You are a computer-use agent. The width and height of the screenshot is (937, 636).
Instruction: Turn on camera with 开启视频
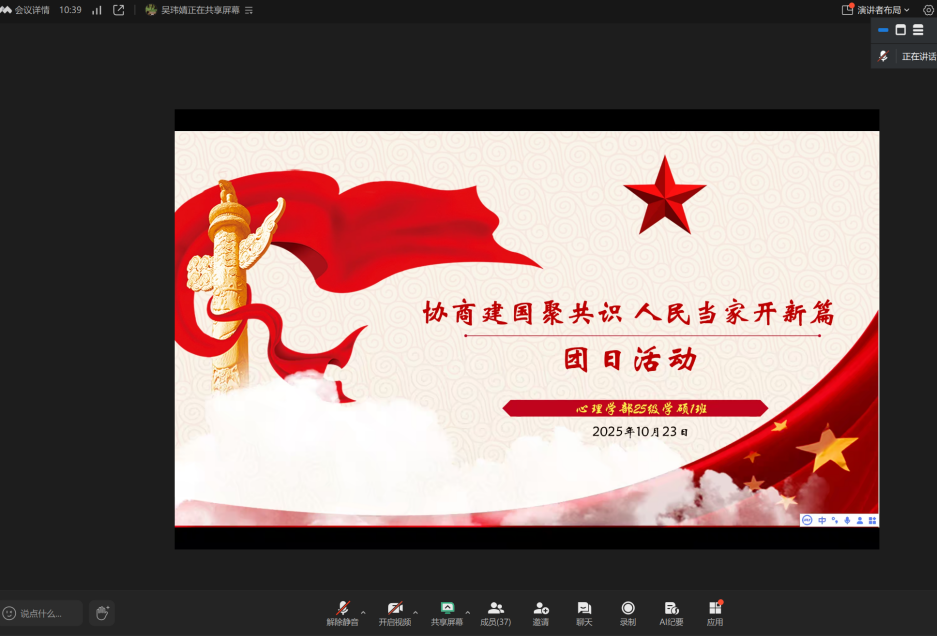click(x=394, y=611)
